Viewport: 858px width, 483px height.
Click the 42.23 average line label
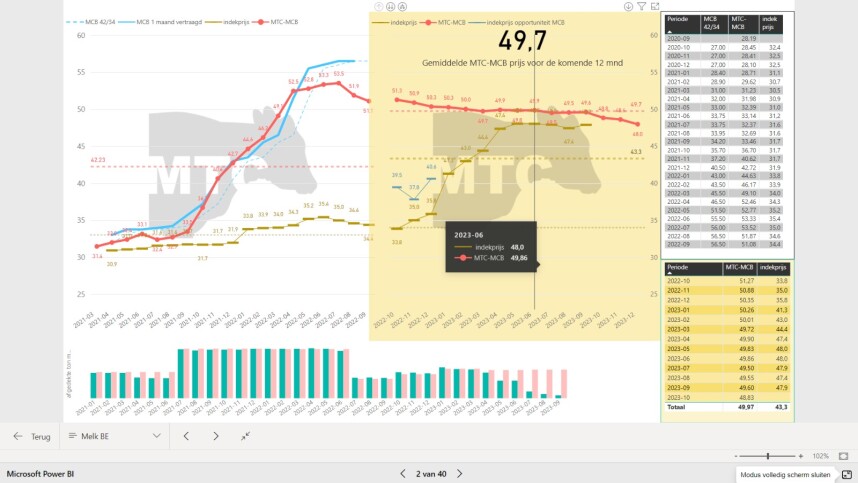[x=98, y=160]
